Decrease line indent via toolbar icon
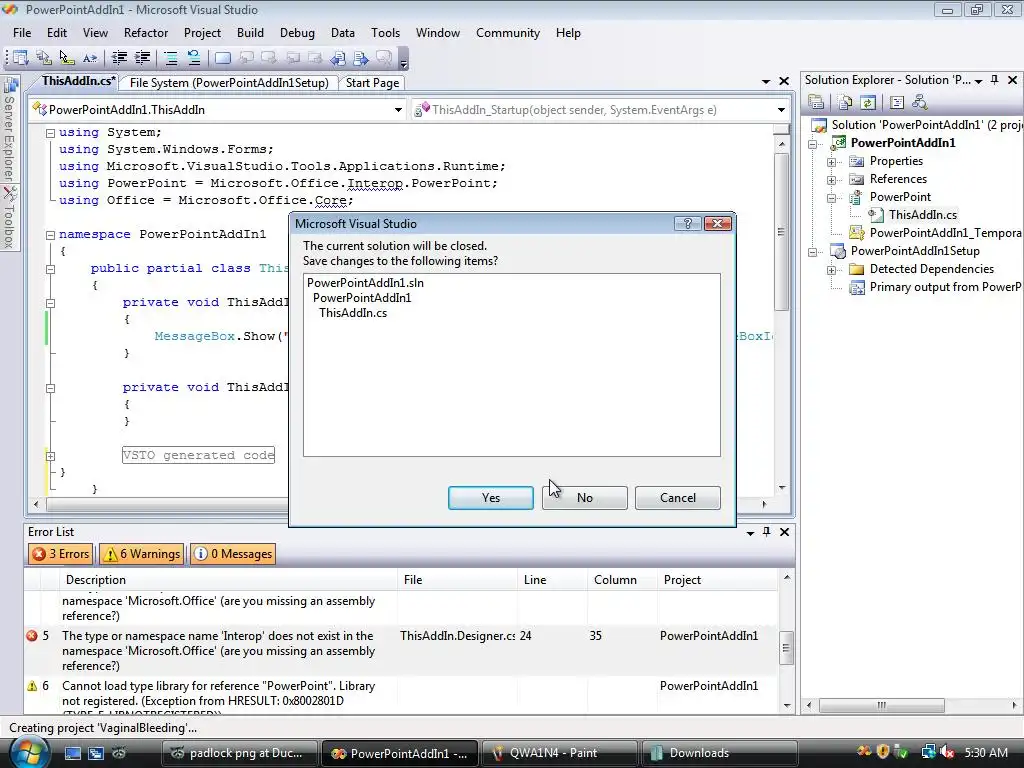Image resolution: width=1024 pixels, height=768 pixels. coord(119,58)
